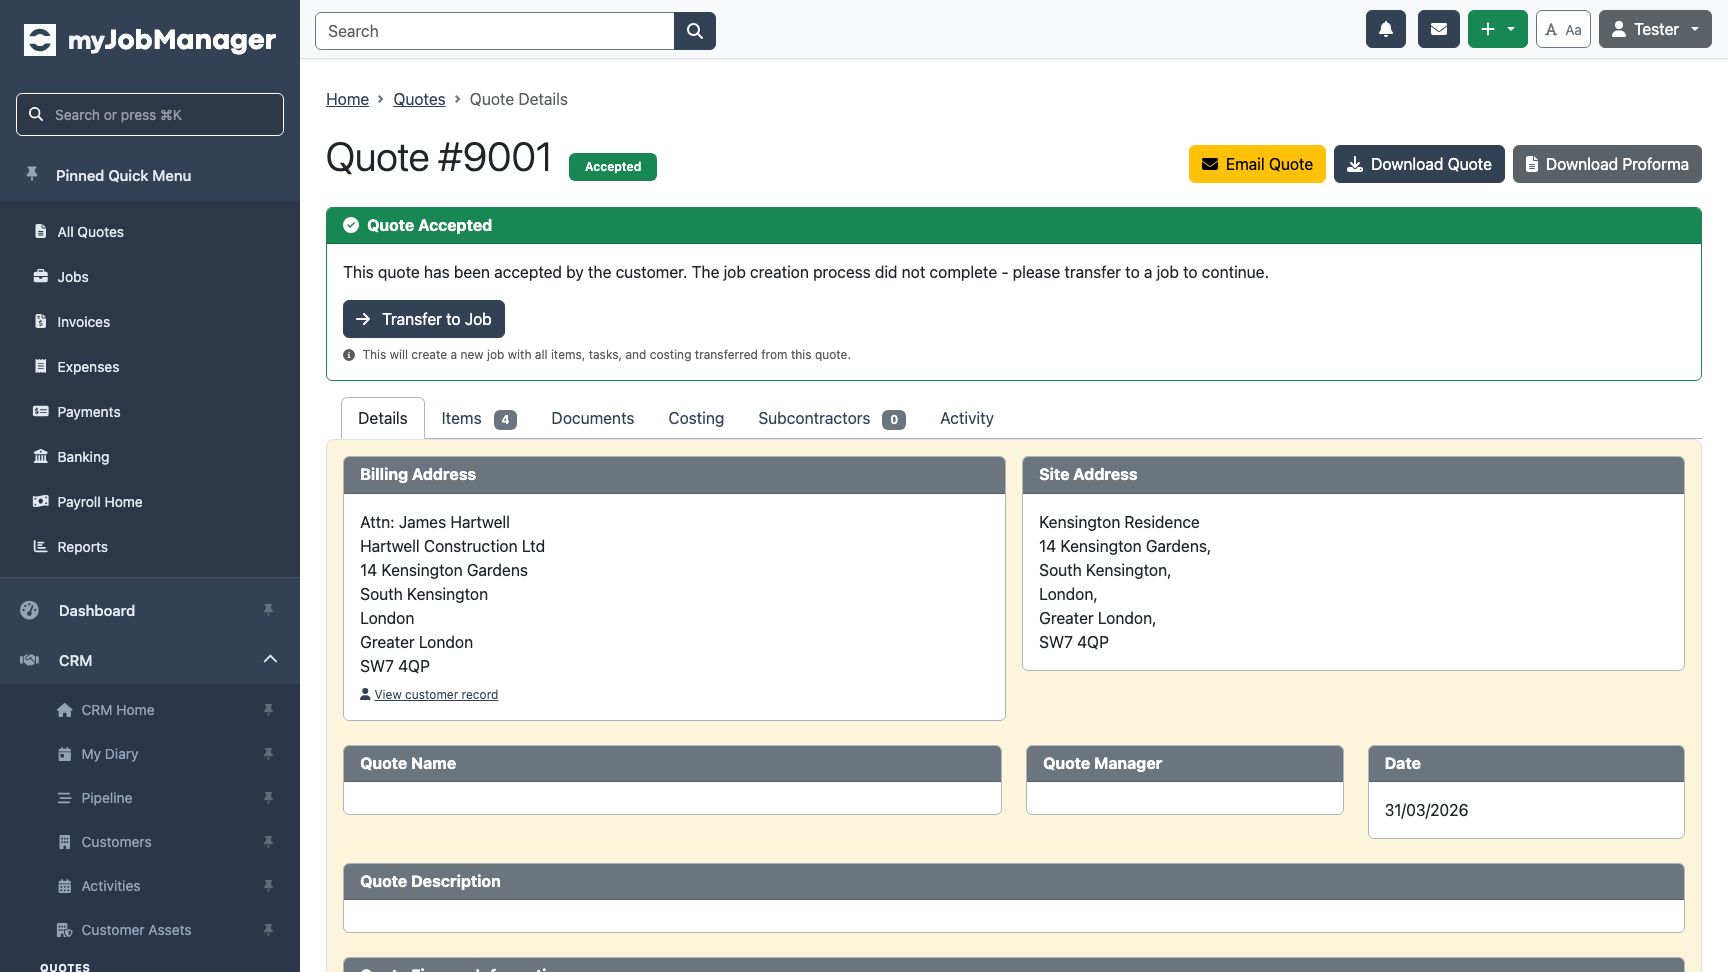Toggle the pin next to Customers
This screenshot has width=1728, height=972.
coord(268,842)
